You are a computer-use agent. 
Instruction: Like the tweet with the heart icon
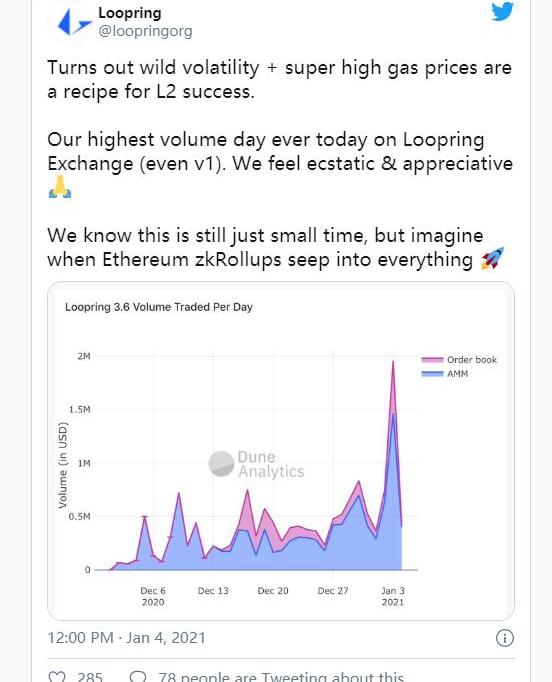tap(57, 677)
